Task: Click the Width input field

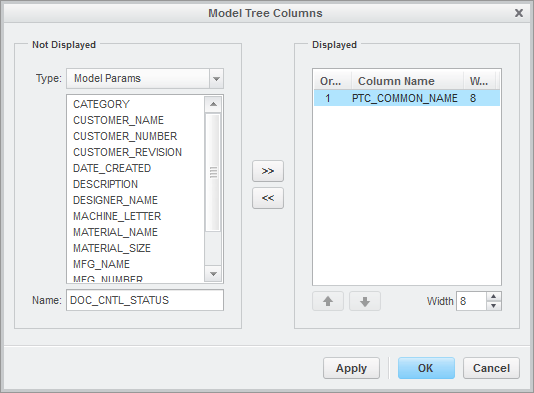Action: pos(471,301)
